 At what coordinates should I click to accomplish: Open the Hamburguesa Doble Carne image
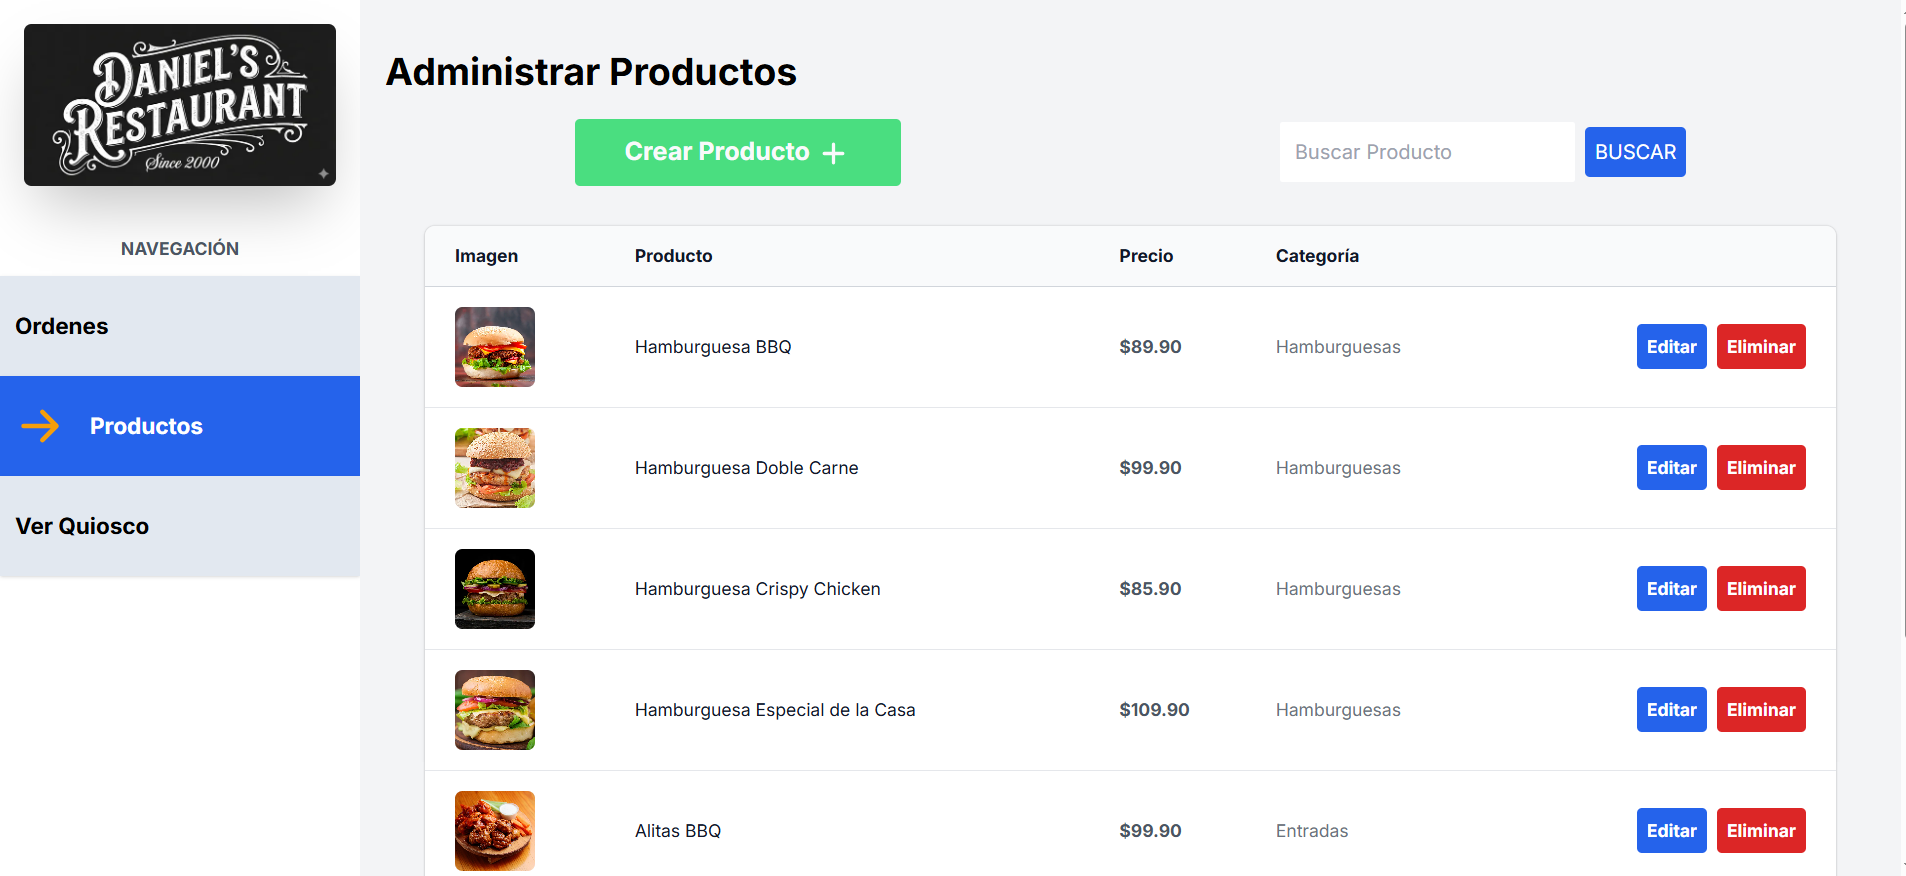point(495,468)
